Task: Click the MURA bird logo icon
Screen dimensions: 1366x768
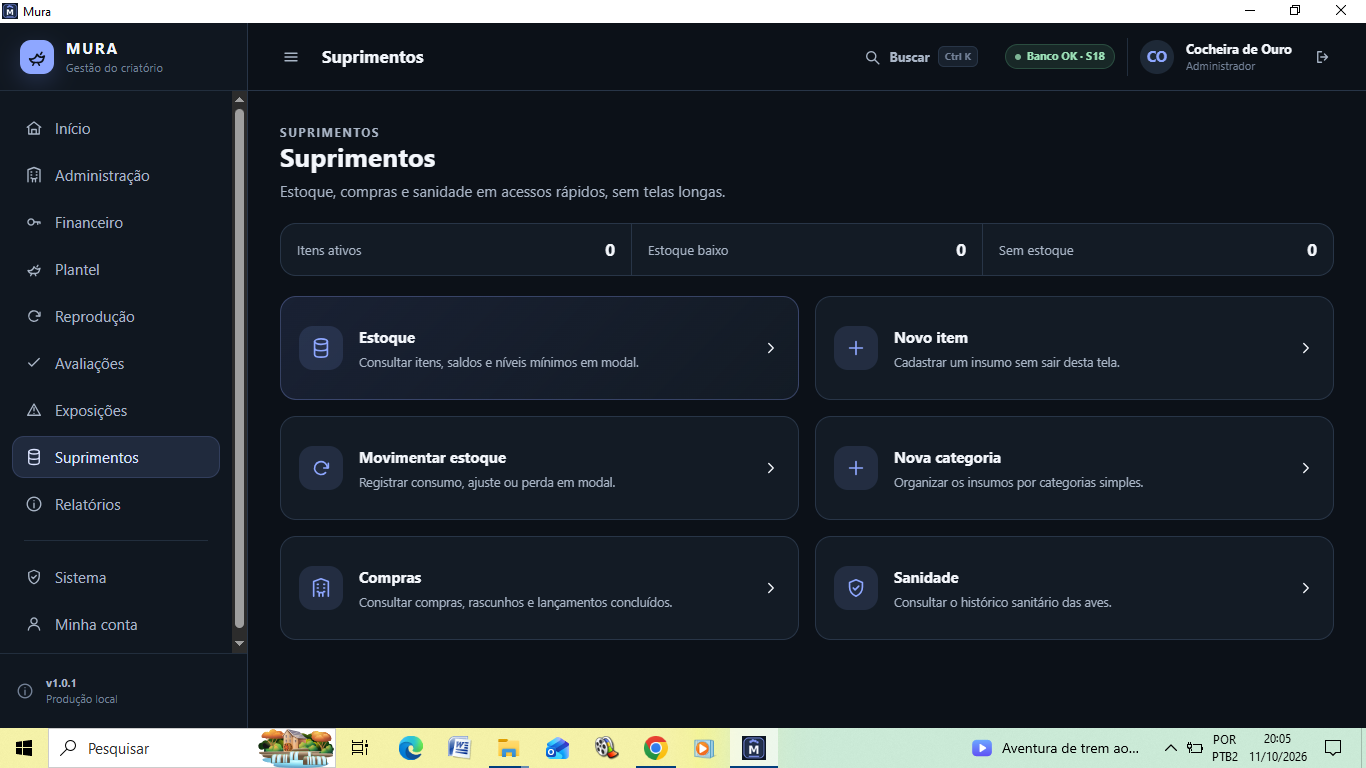Action: 37,57
